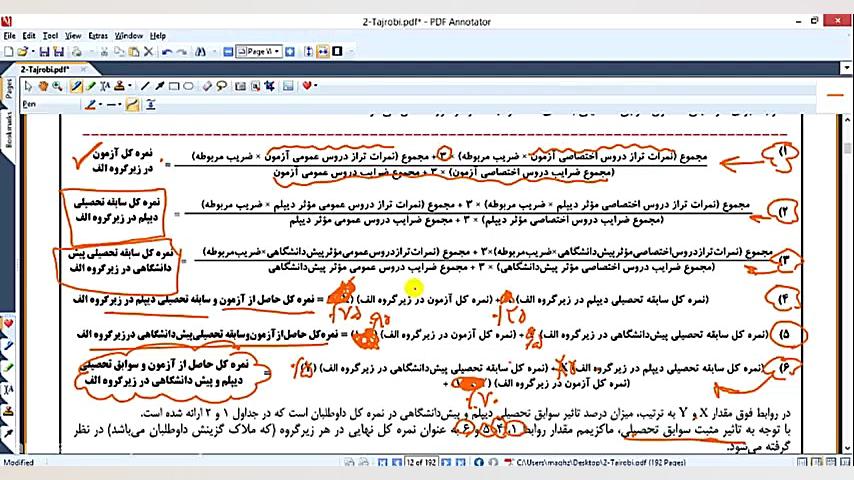This screenshot has height=480, width=854.
Task: Toggle the pen curve smoothing option
Action: tap(132, 105)
